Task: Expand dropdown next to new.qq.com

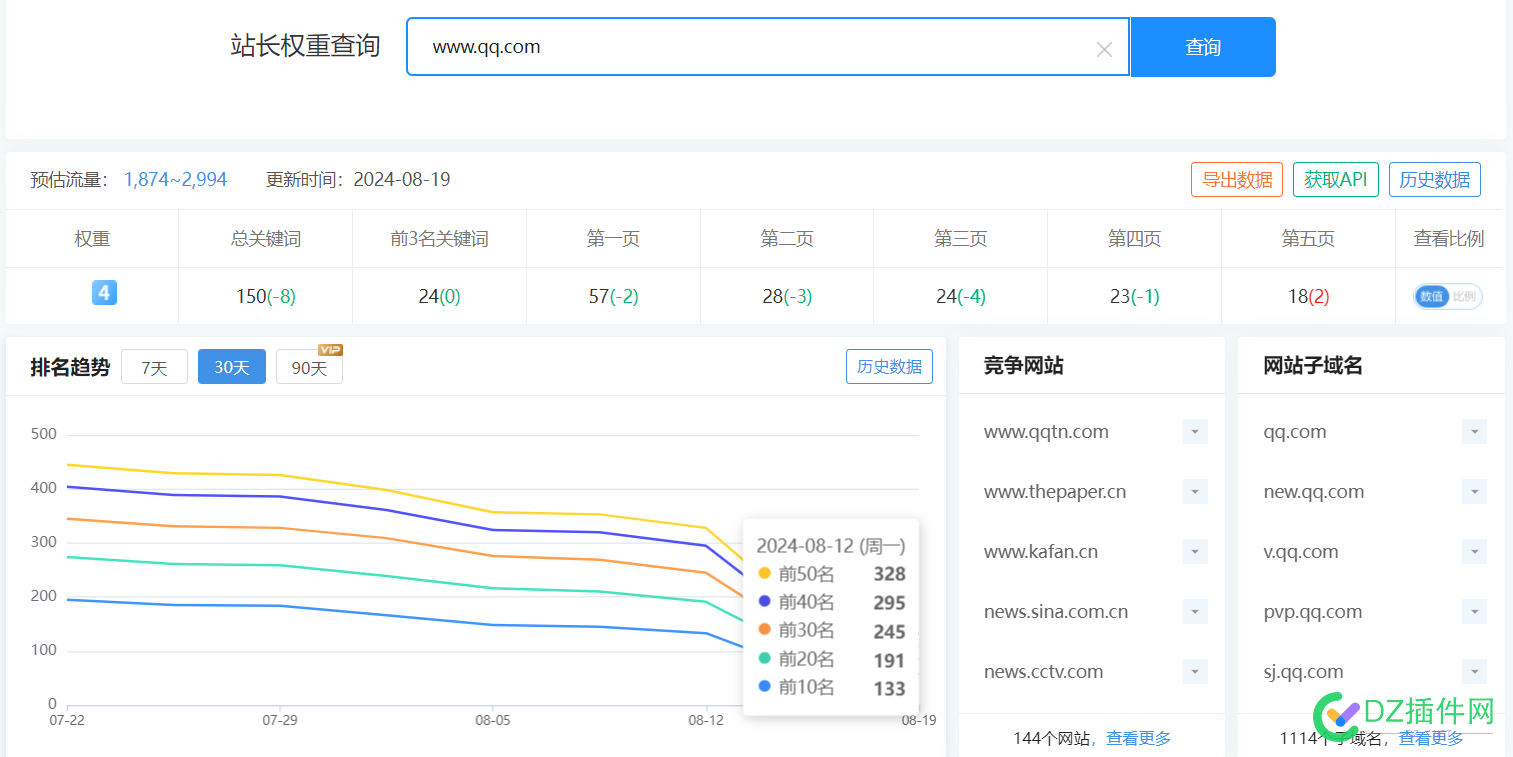Action: [x=1474, y=492]
